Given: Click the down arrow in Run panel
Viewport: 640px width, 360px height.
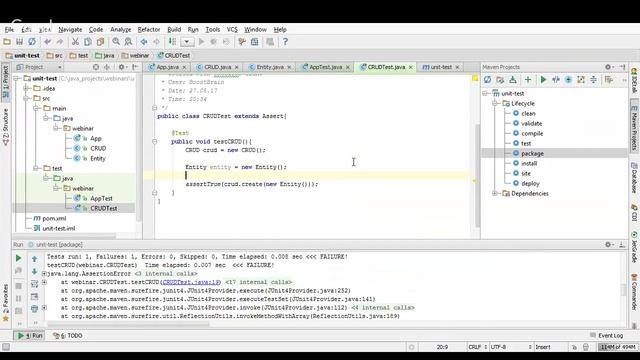Looking at the screenshot, I should 35,271.
